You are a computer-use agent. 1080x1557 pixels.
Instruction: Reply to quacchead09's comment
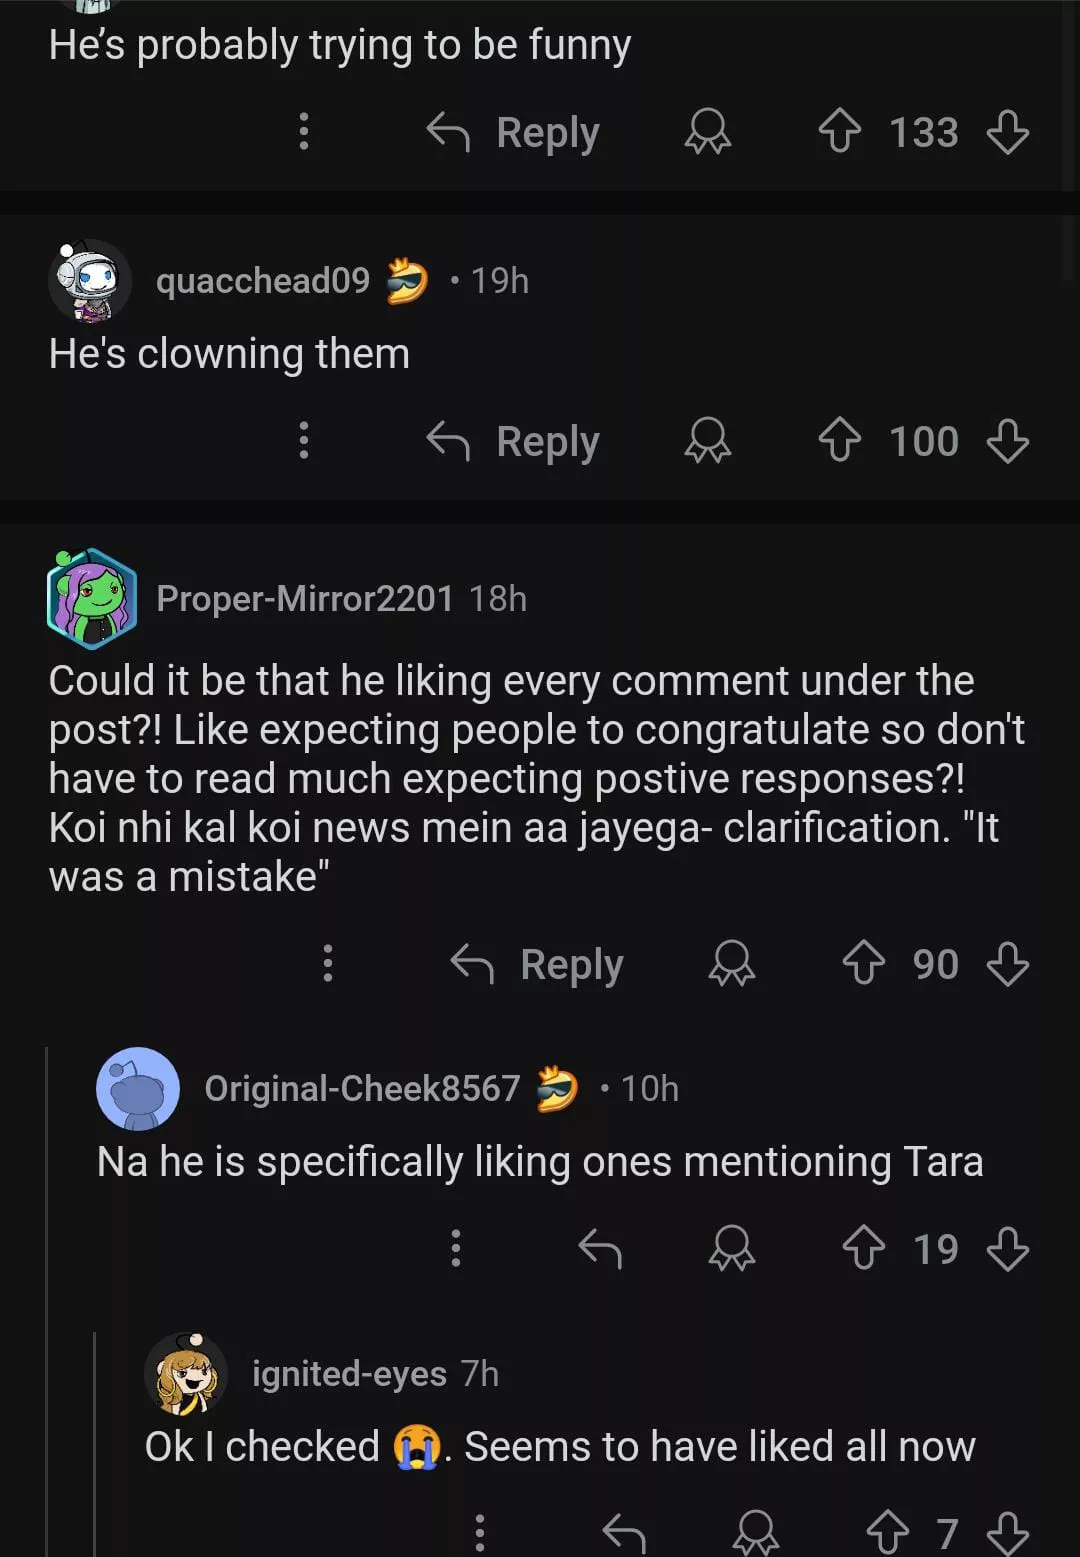point(514,441)
